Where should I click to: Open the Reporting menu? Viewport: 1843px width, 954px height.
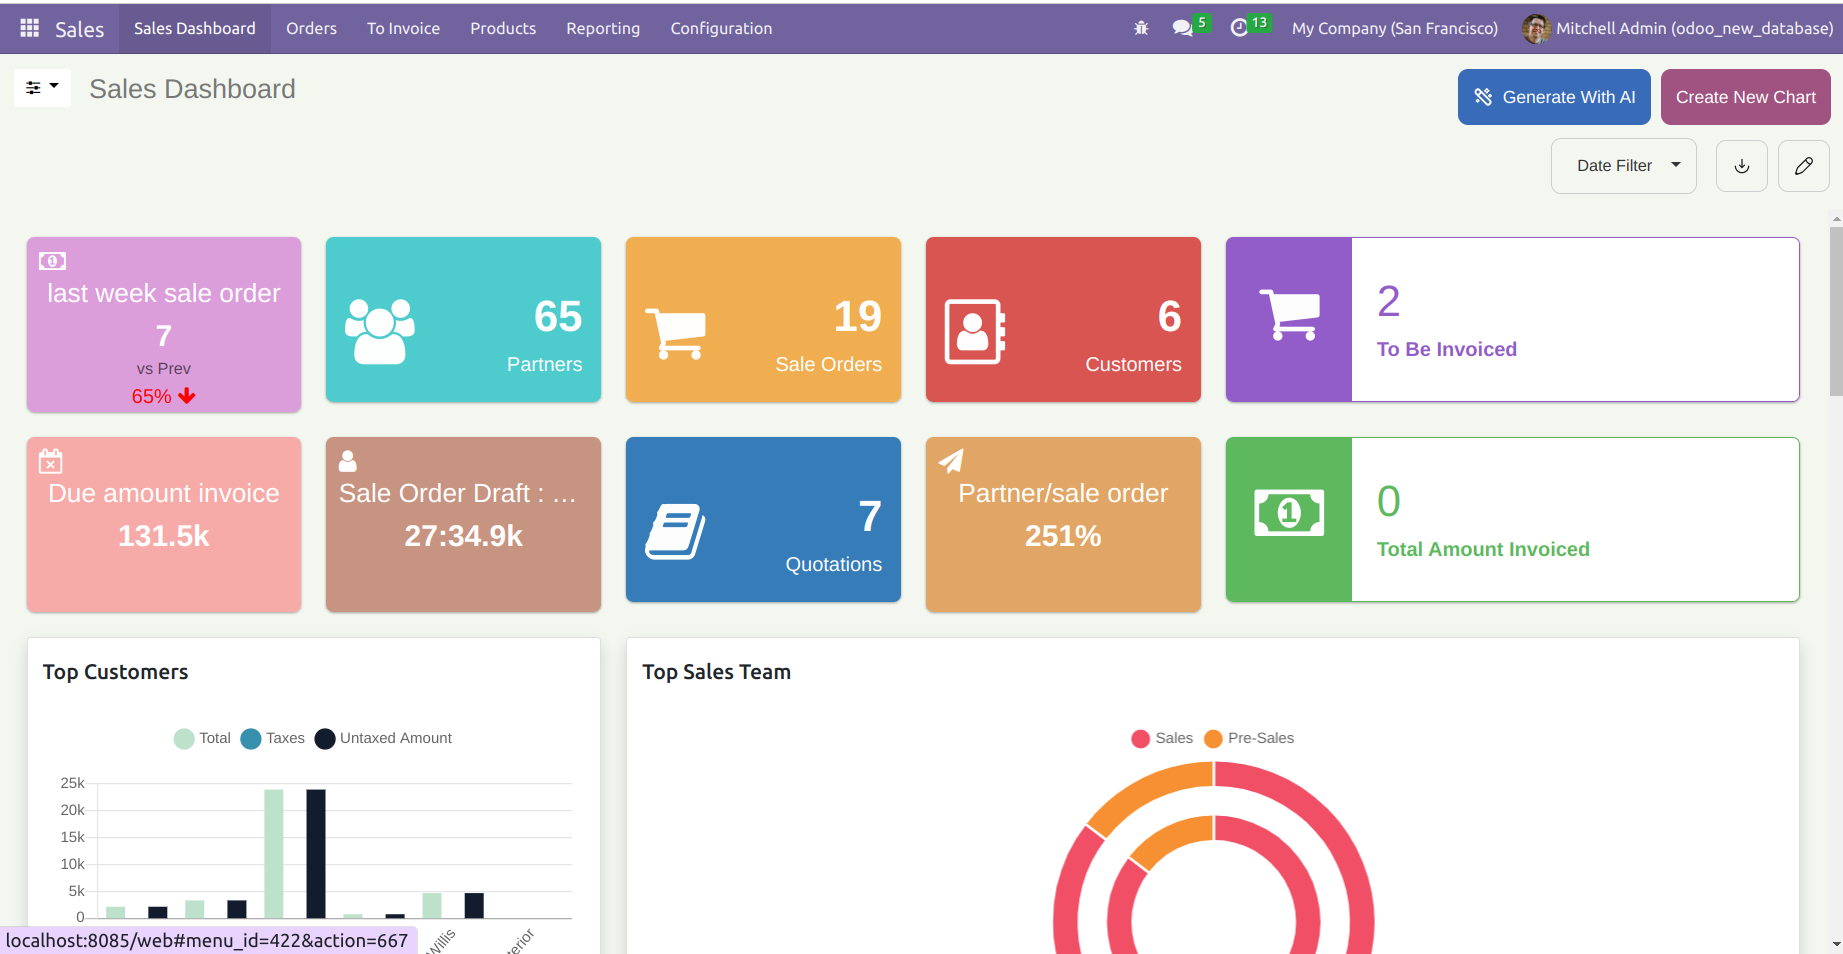[x=602, y=28]
